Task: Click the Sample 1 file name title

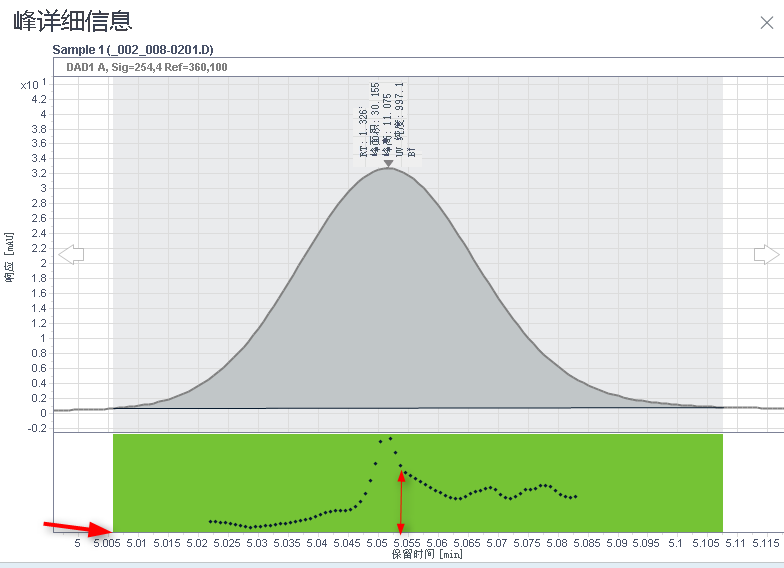Action: (x=133, y=50)
